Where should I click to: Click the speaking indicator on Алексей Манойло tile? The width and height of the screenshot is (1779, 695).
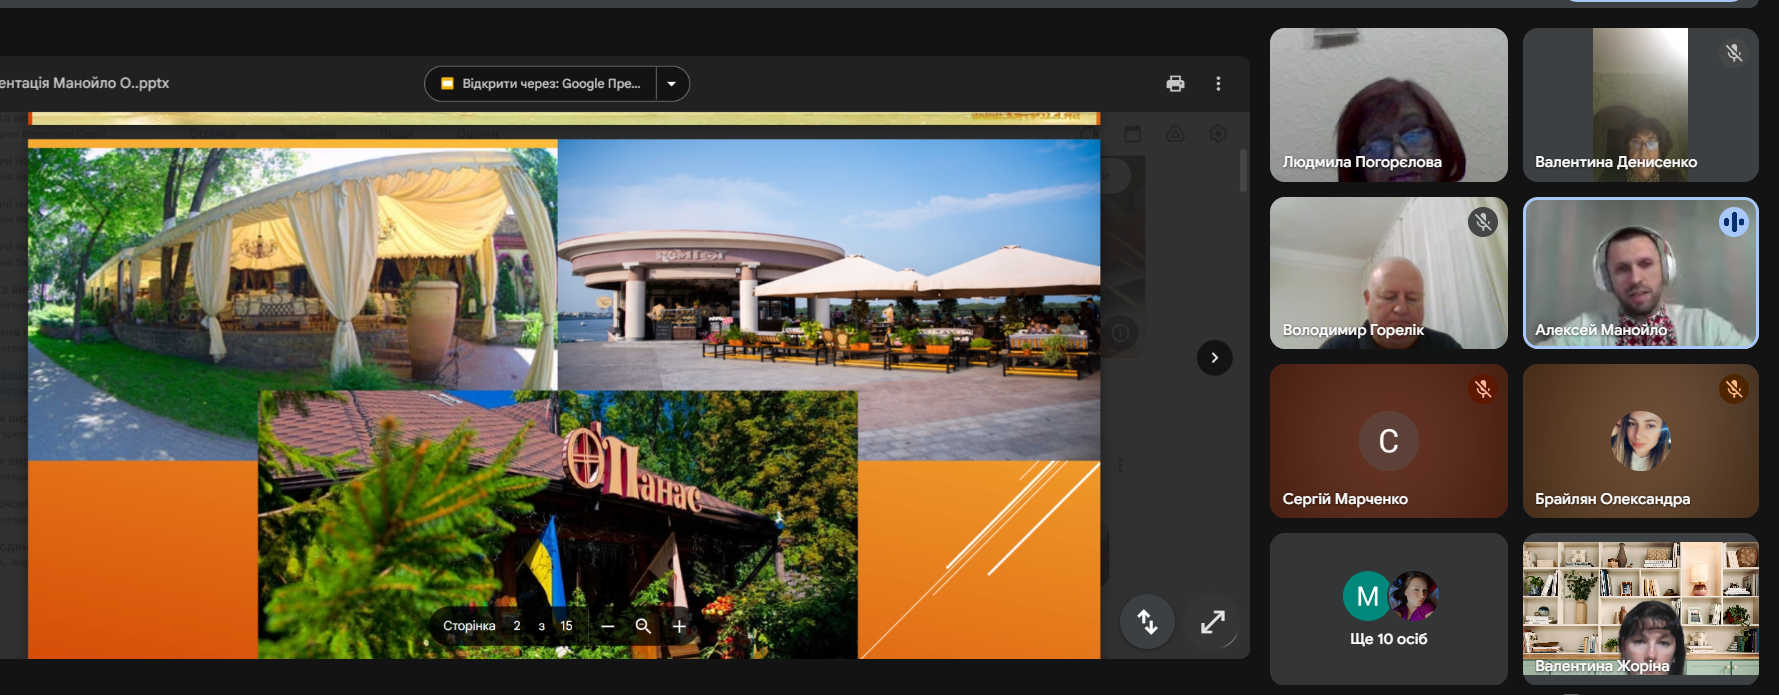coord(1733,222)
